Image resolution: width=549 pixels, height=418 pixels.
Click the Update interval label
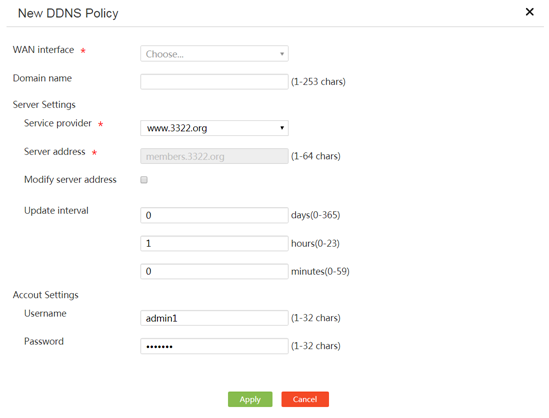click(56, 210)
